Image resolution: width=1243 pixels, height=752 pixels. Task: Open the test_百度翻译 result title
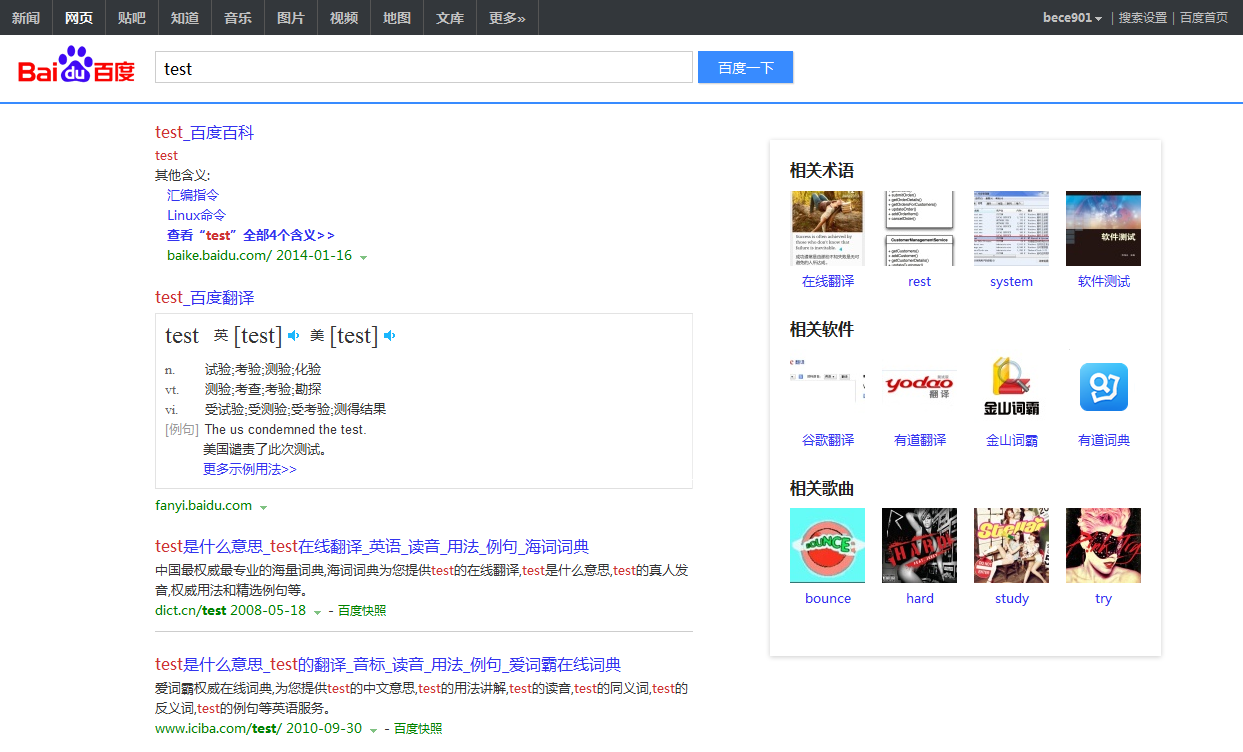(205, 297)
